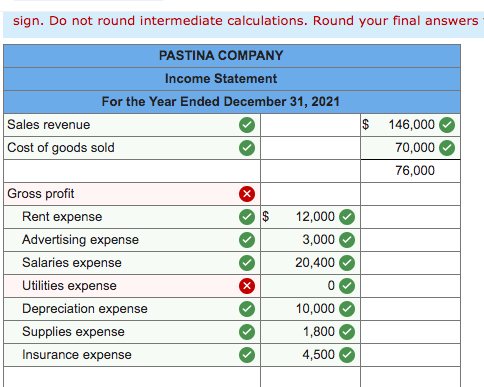
Task: Click the 20,400 salaries expense amount
Action: coord(315,263)
